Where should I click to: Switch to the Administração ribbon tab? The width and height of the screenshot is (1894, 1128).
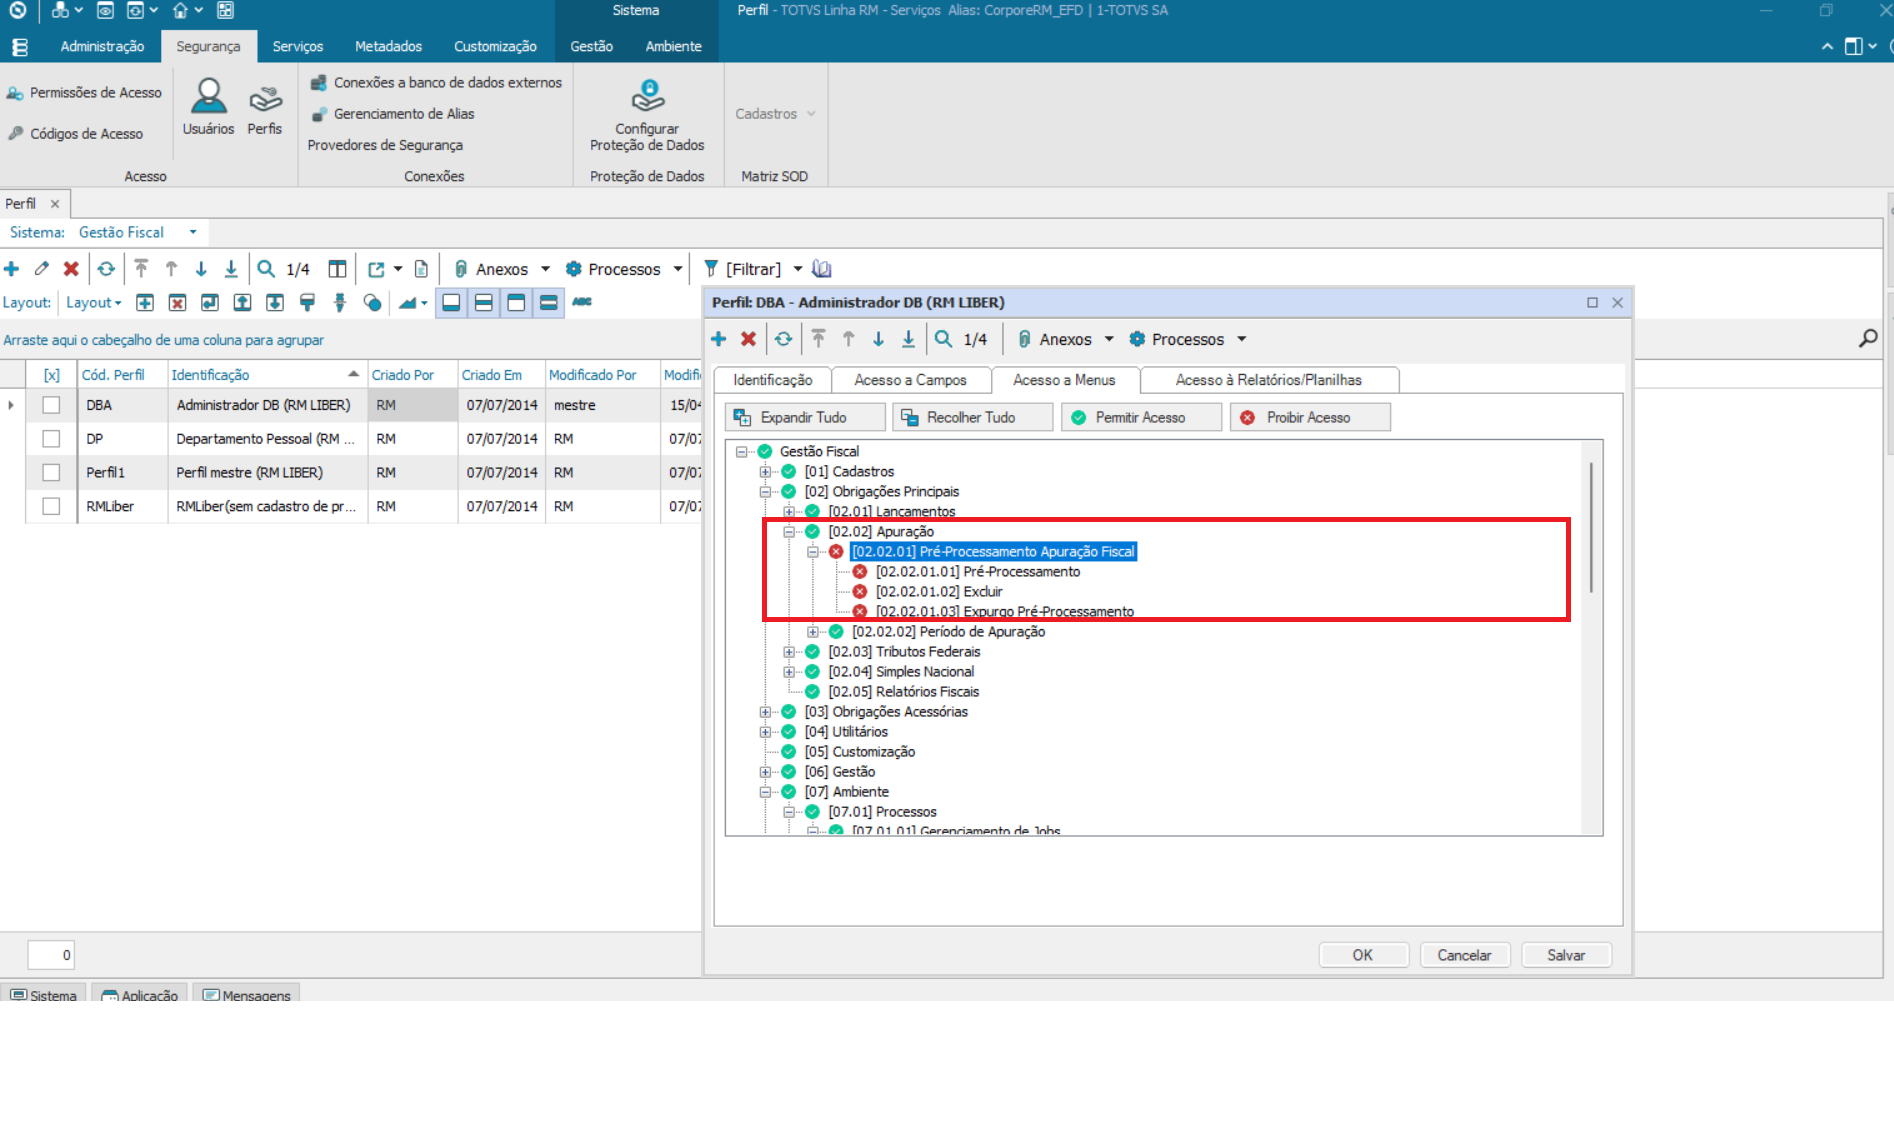tap(102, 46)
